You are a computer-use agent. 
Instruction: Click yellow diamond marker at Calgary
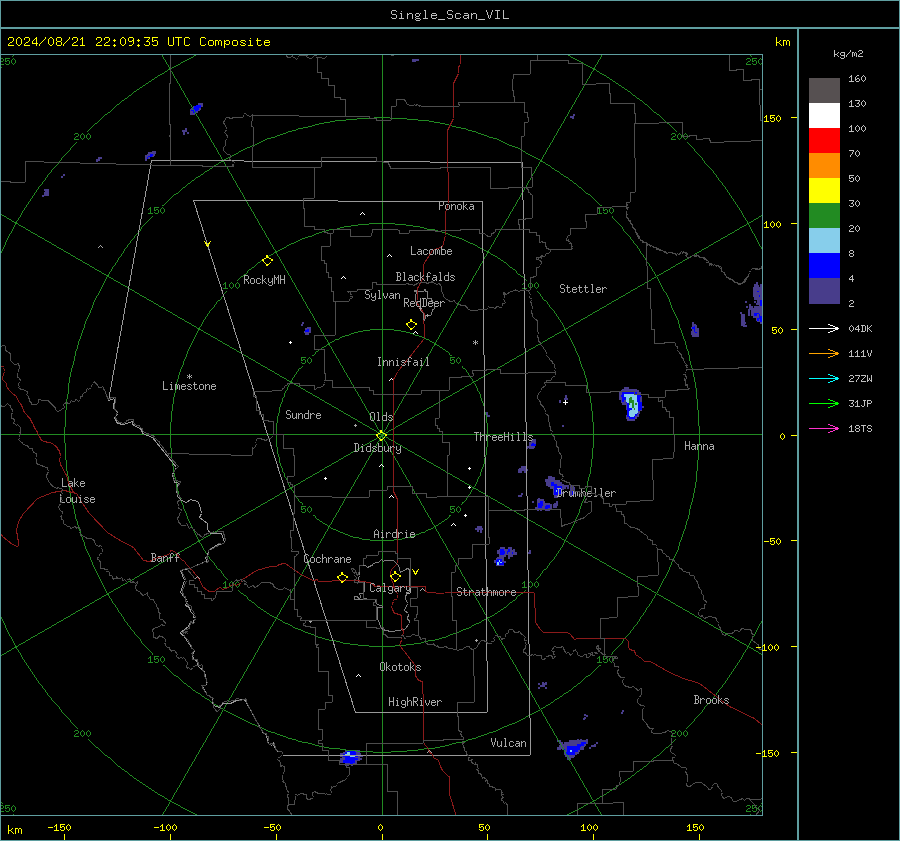395,576
